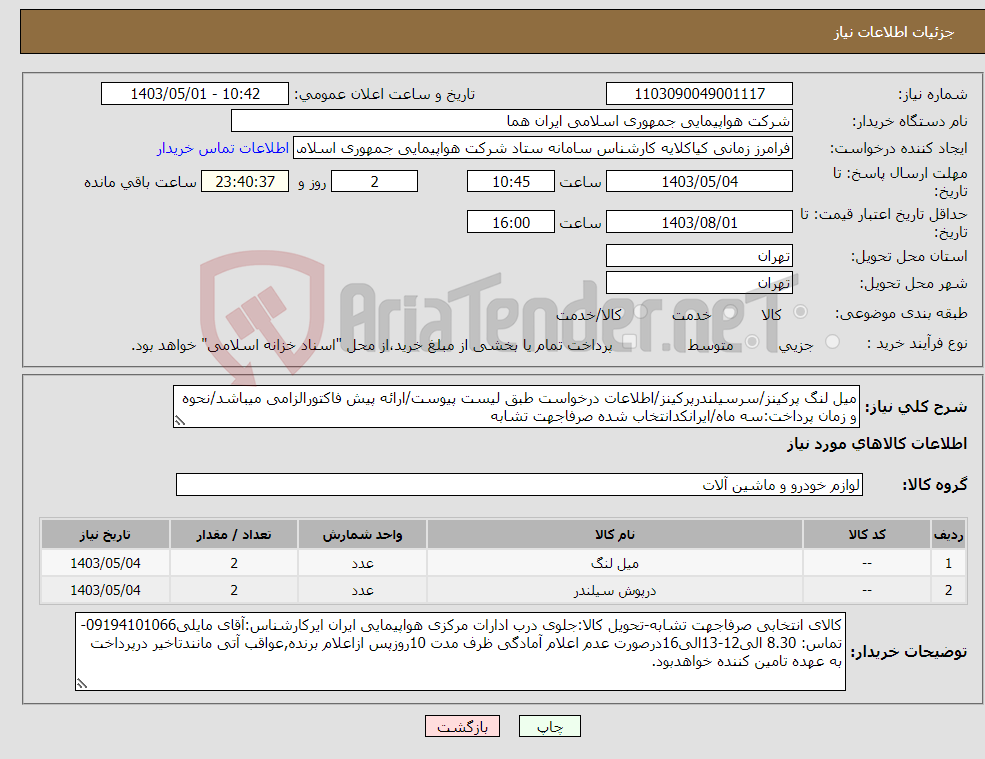Screen dimensions: 985x759
Task: Click the announcement date field 1403/05/01 - 10:42
Action: (x=195, y=94)
